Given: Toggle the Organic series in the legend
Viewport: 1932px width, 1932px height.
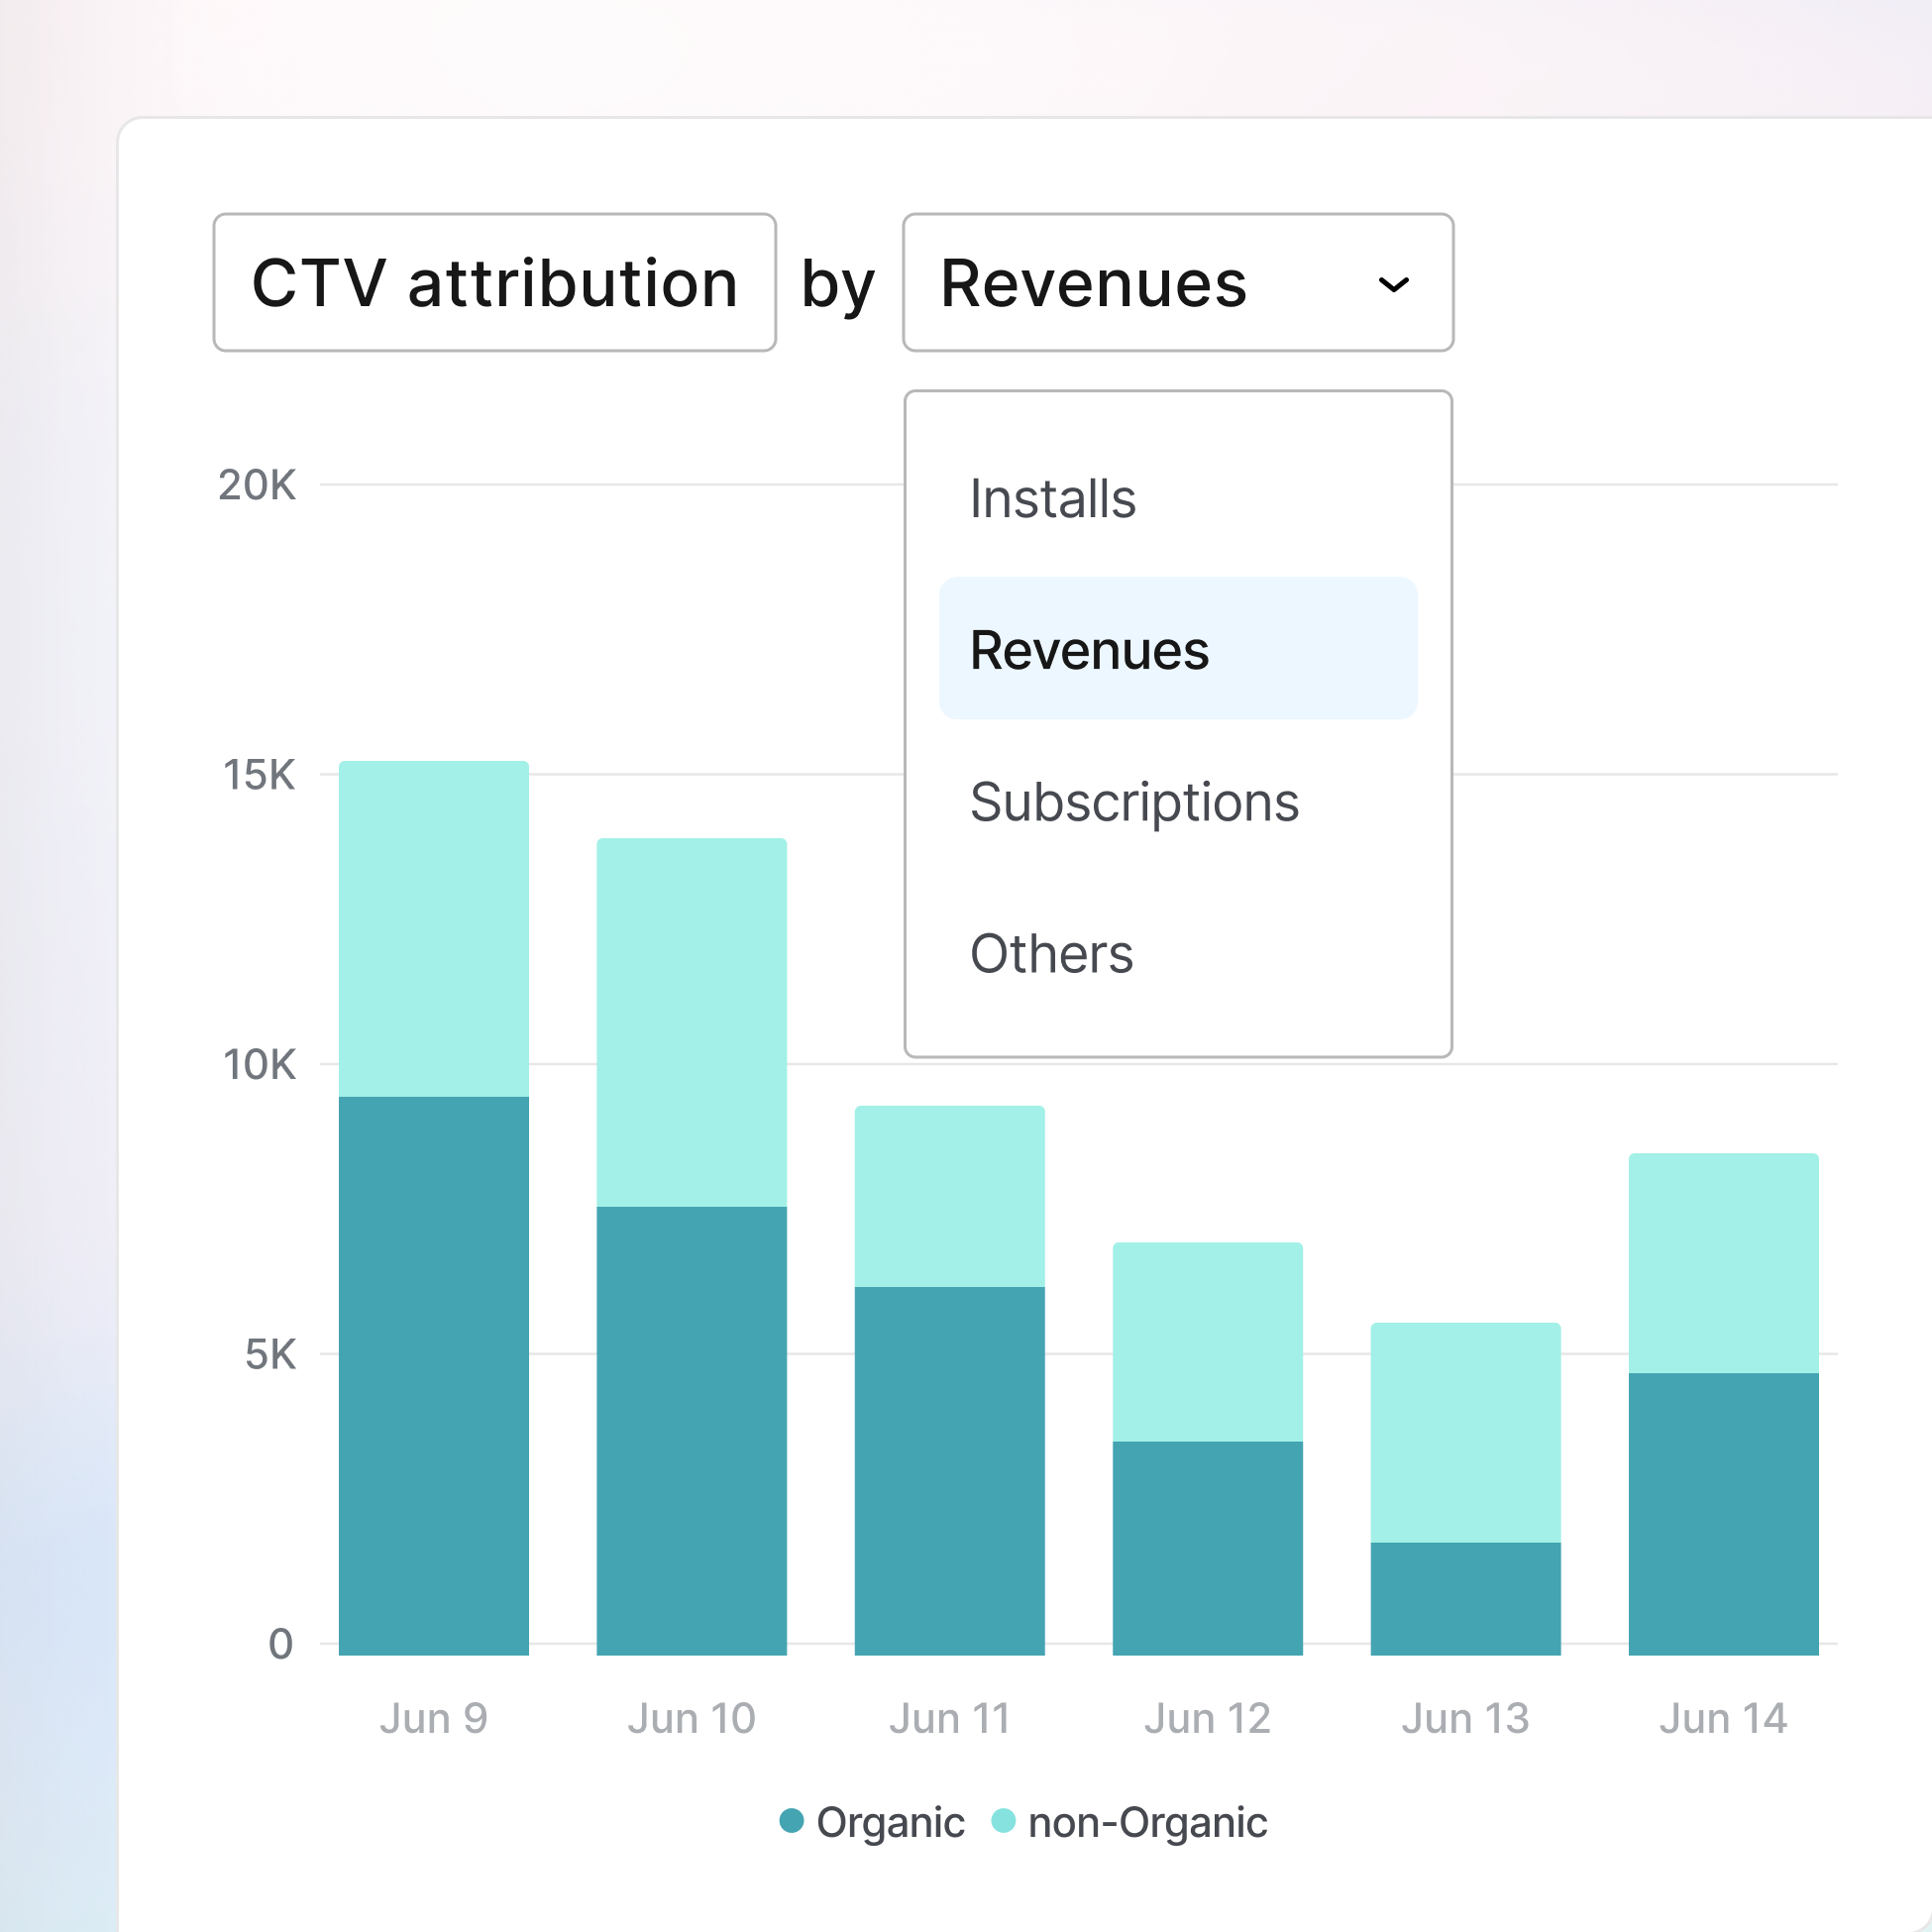Looking at the screenshot, I should [x=888, y=1821].
